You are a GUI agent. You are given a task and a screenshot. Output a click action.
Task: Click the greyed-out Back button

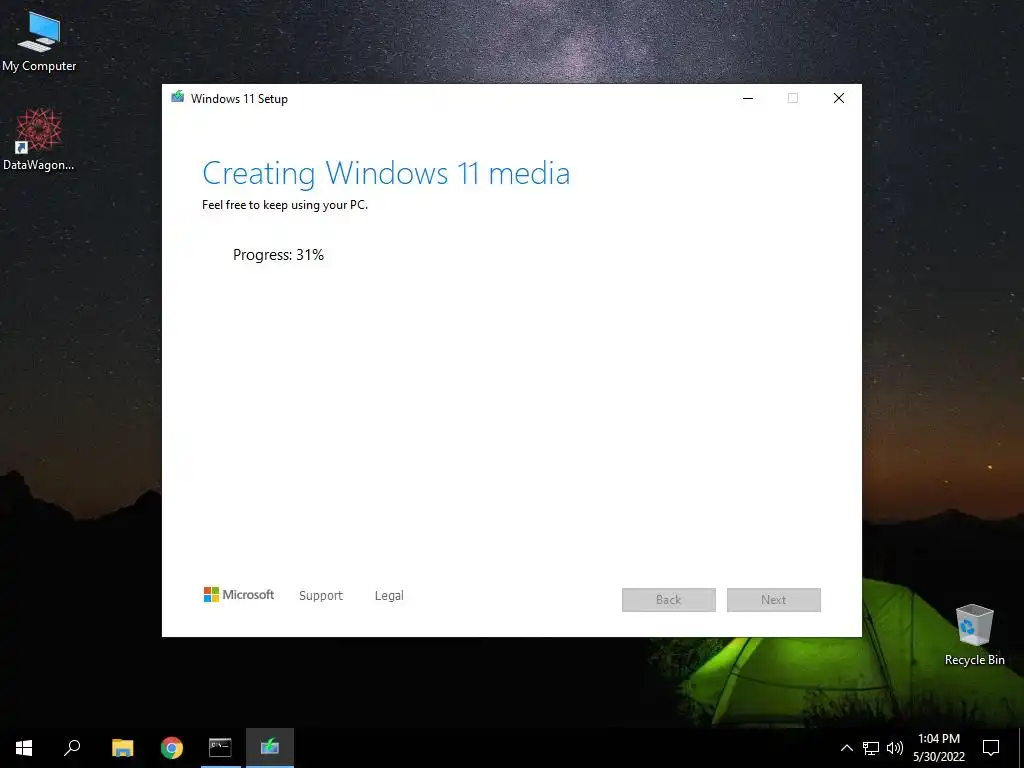pos(669,600)
